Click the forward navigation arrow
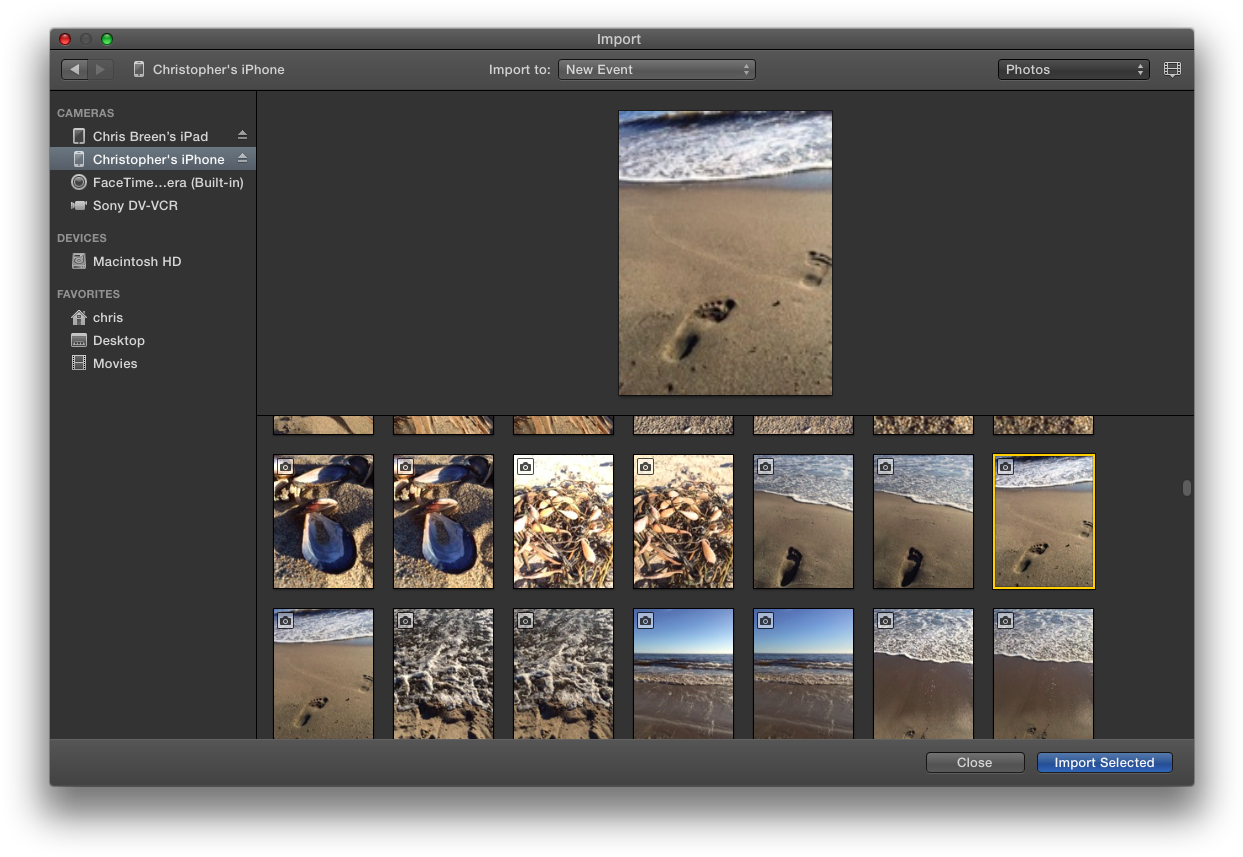 (100, 69)
